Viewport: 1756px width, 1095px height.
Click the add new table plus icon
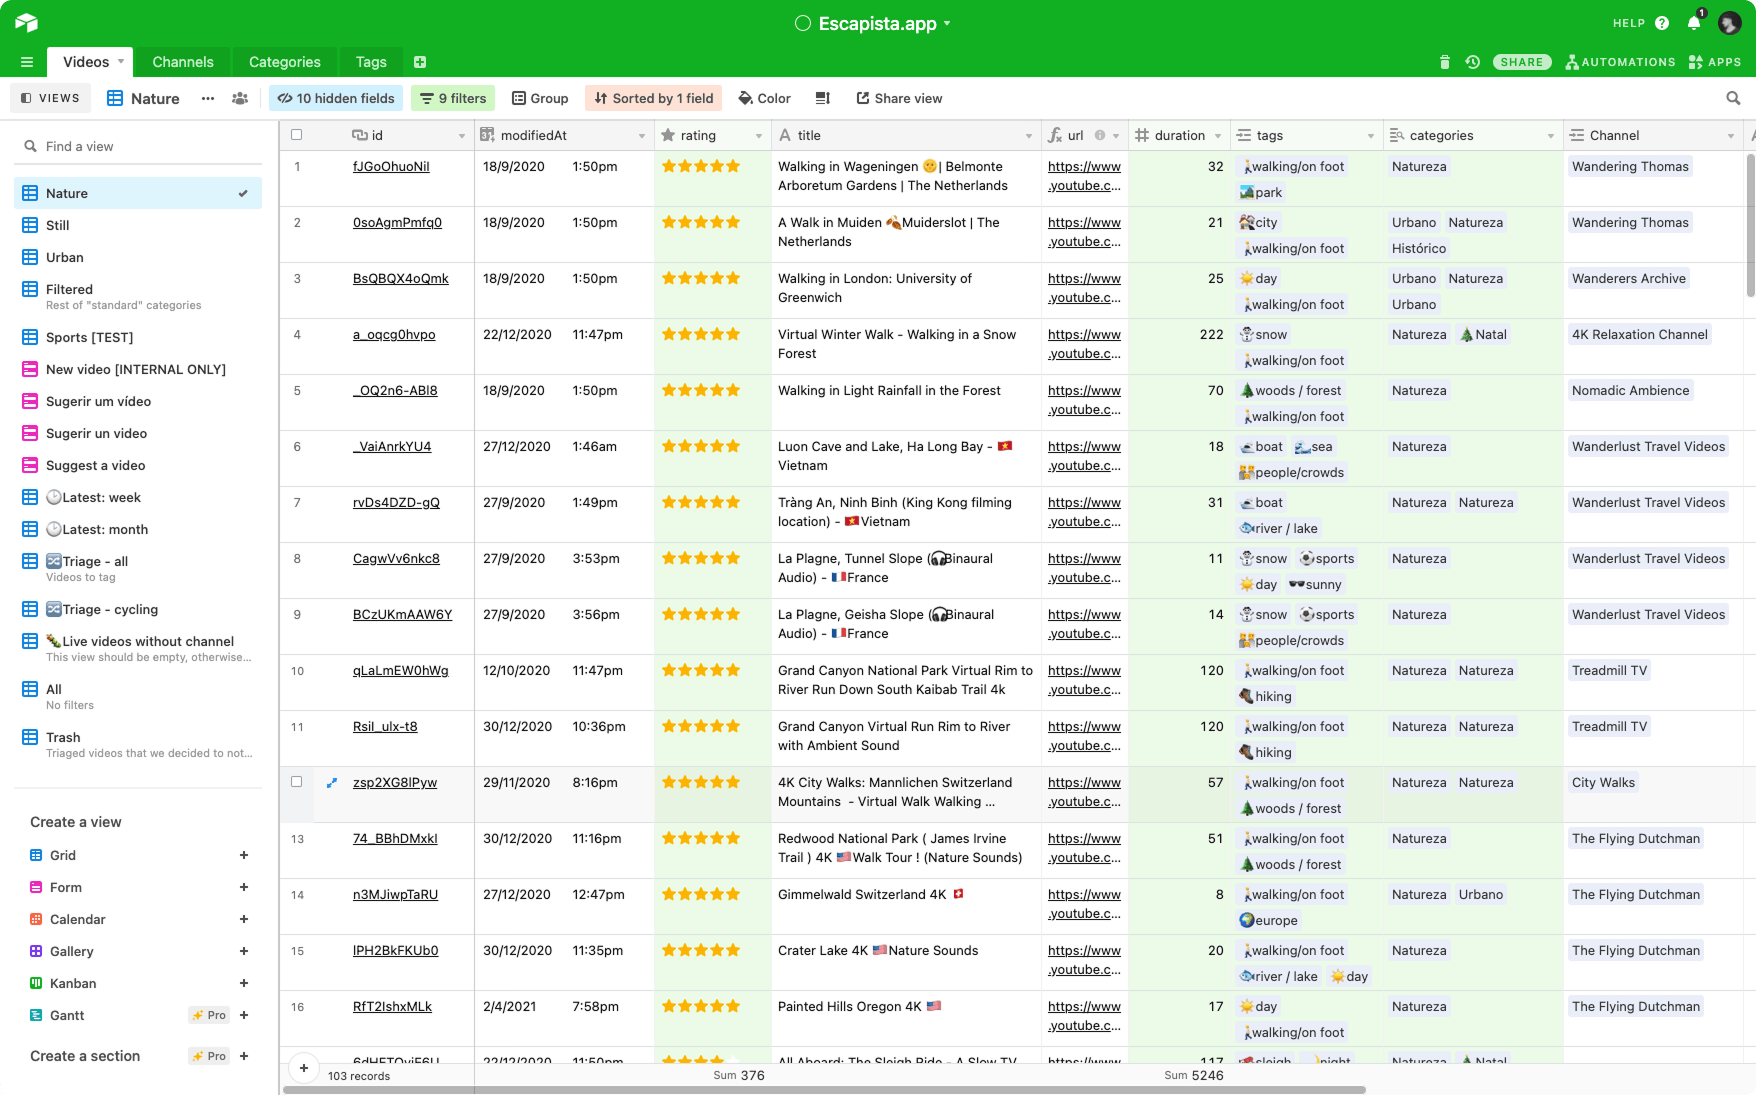click(x=420, y=62)
